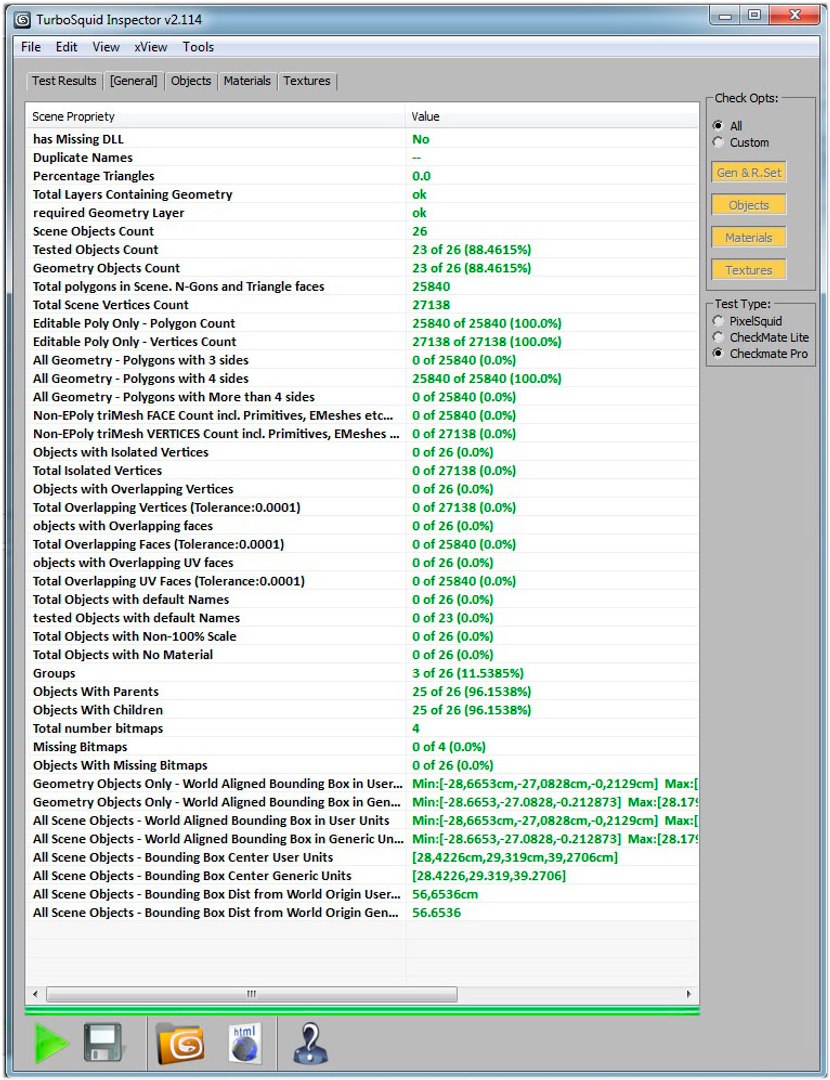
Task: Switch to the Materials tab
Action: (247, 81)
